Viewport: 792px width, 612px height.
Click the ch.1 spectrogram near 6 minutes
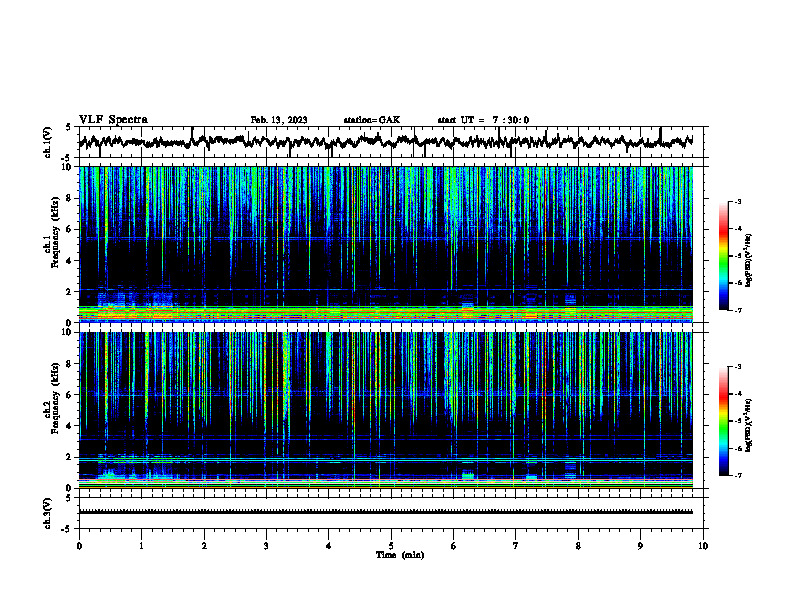pos(454,244)
